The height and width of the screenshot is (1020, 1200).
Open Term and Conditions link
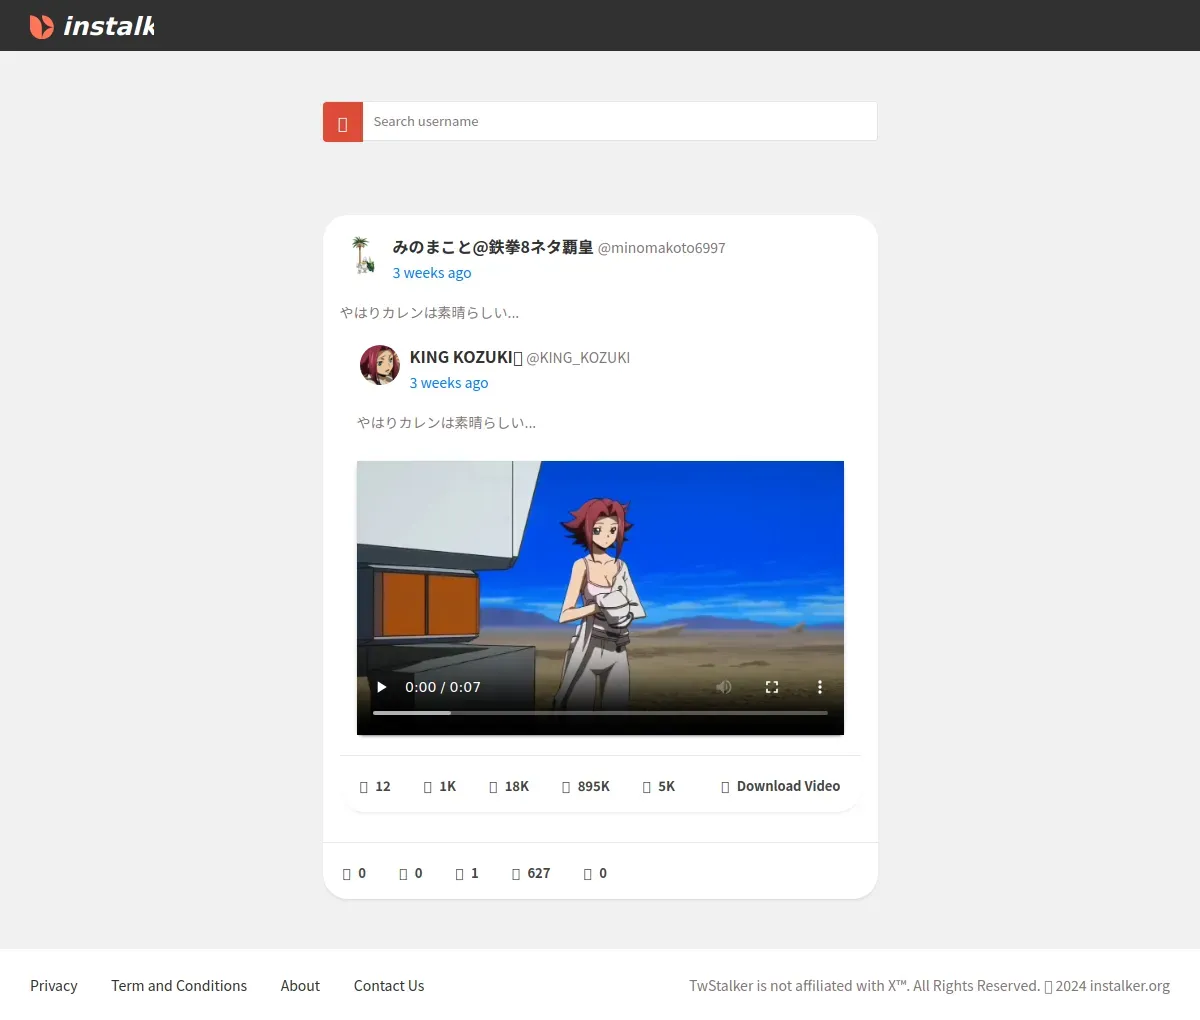pos(179,986)
